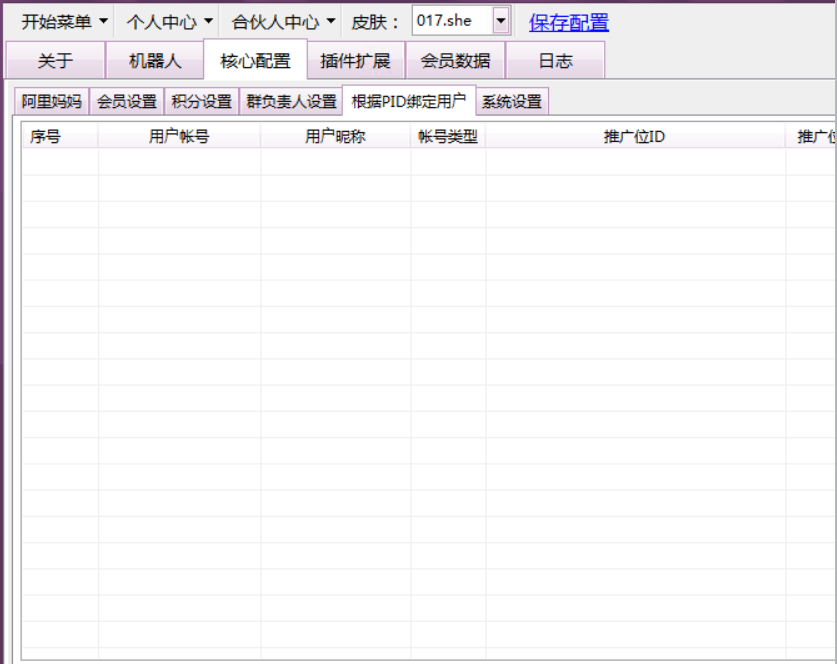Viewport: 837px width, 664px height.
Task: Open the 会员设置 sub-tab
Action: coord(127,102)
